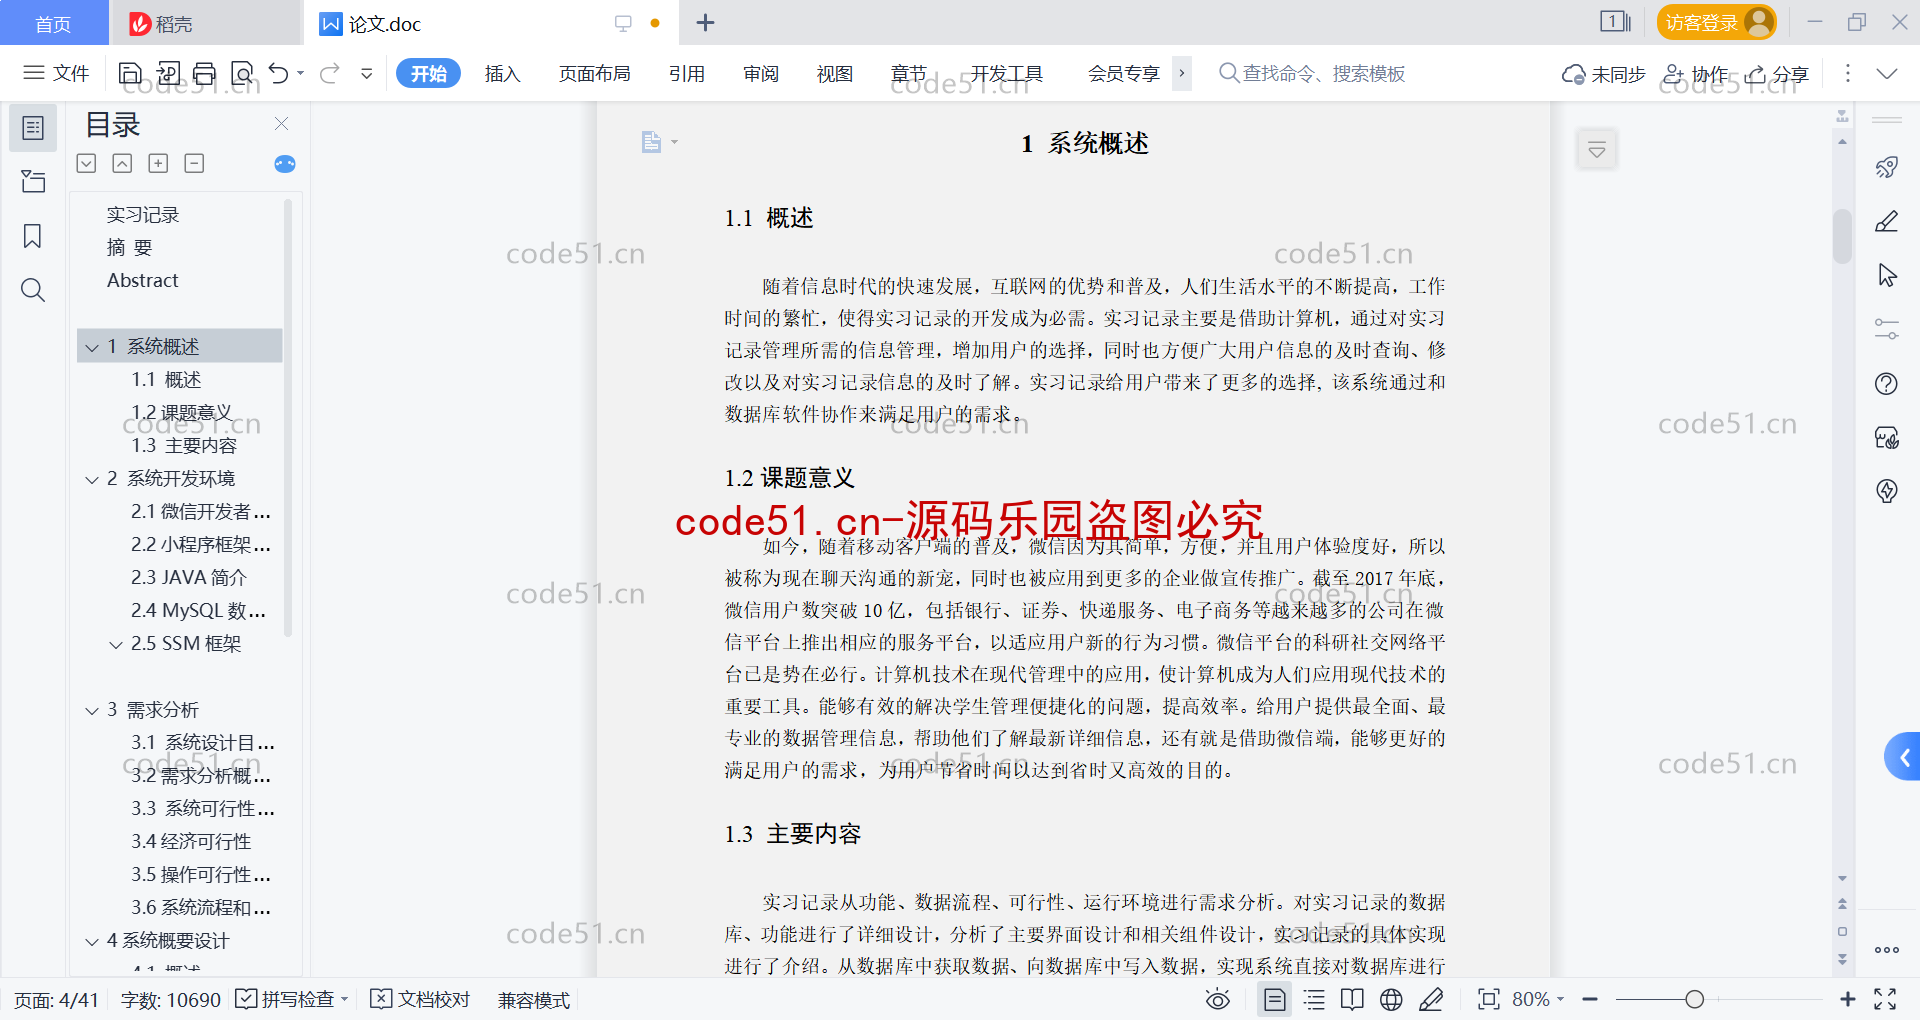The width and height of the screenshot is (1920, 1020).
Task: Click the smart outline blue icon
Action: pos(285,164)
